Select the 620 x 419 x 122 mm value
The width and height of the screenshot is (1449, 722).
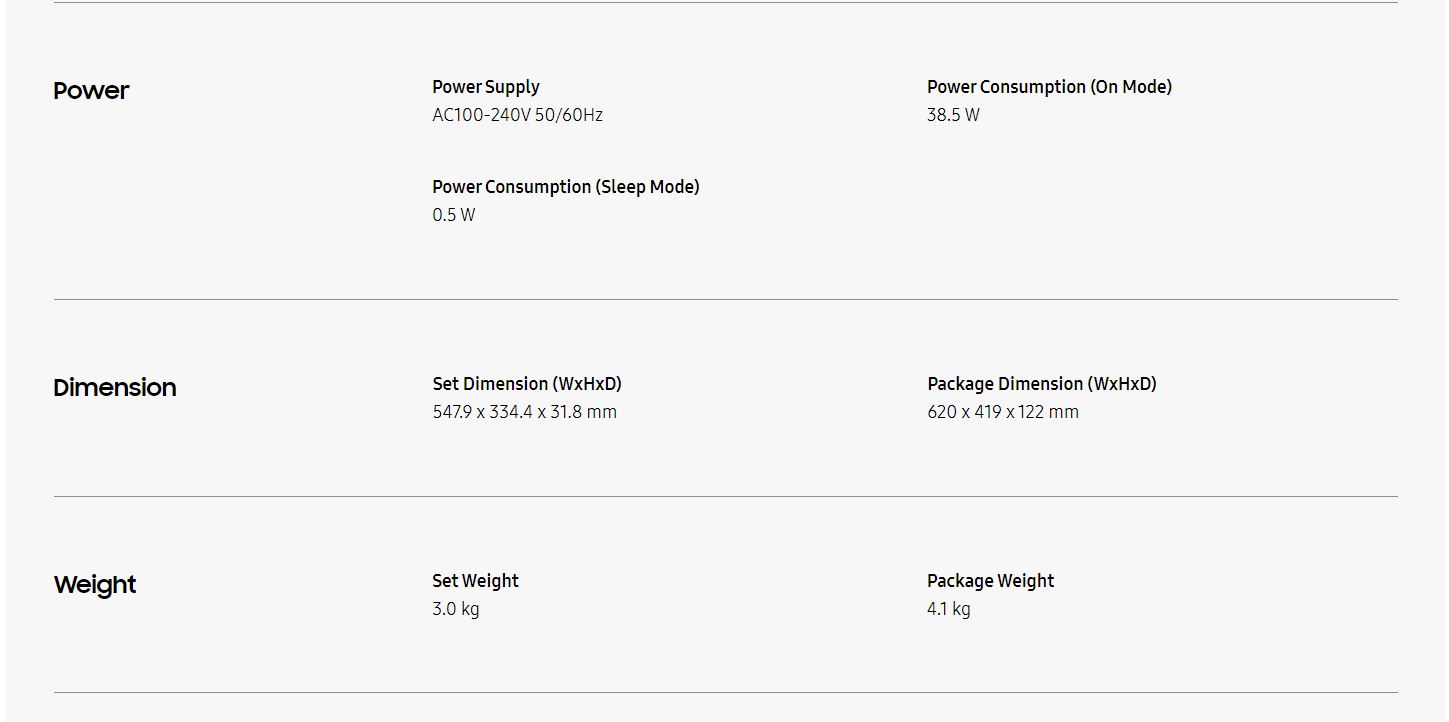(1003, 412)
